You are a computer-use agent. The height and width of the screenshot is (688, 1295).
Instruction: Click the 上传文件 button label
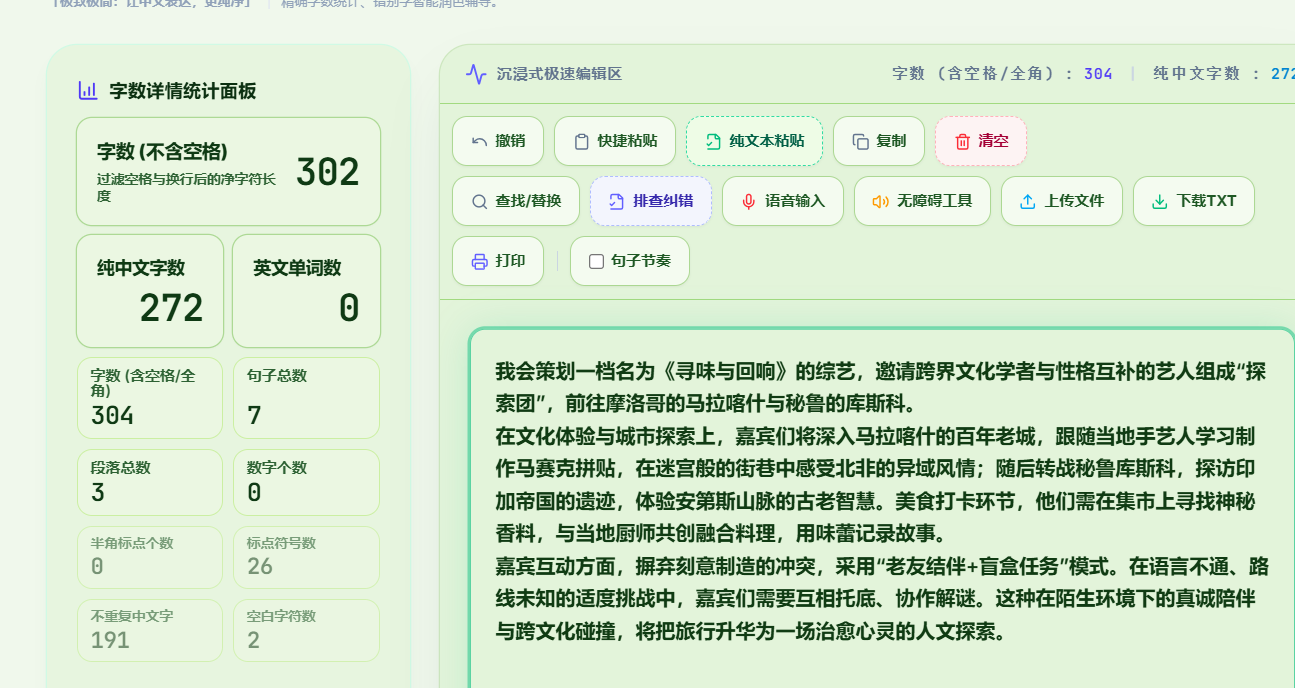(1074, 201)
